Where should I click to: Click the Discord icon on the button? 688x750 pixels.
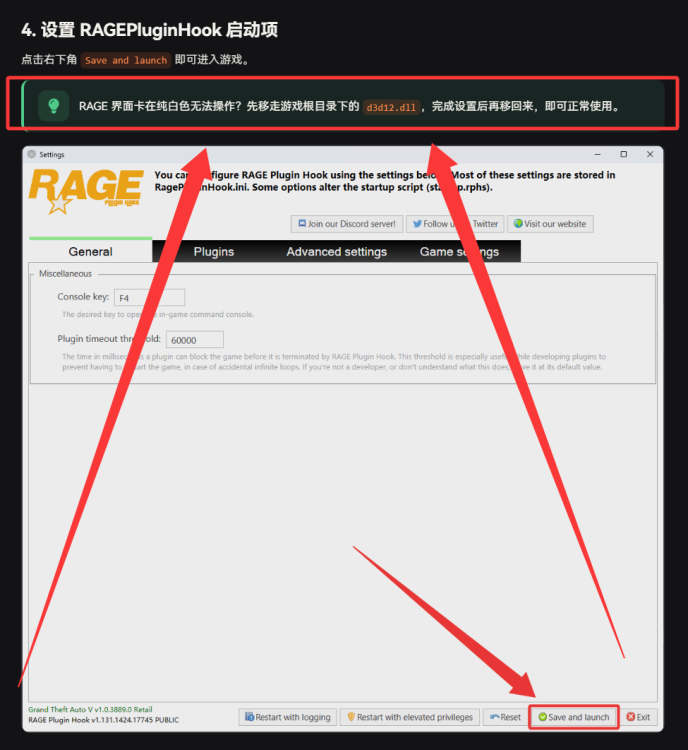tap(302, 223)
